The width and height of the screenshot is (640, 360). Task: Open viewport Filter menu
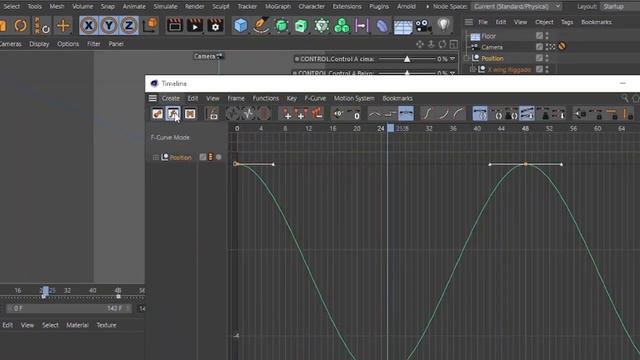coord(93,44)
